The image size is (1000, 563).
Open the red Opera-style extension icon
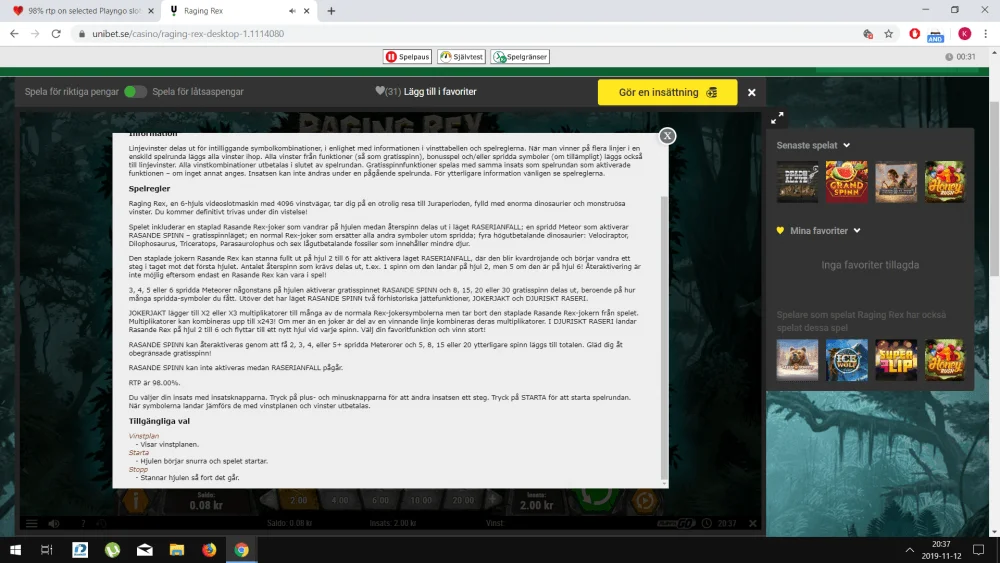(915, 34)
